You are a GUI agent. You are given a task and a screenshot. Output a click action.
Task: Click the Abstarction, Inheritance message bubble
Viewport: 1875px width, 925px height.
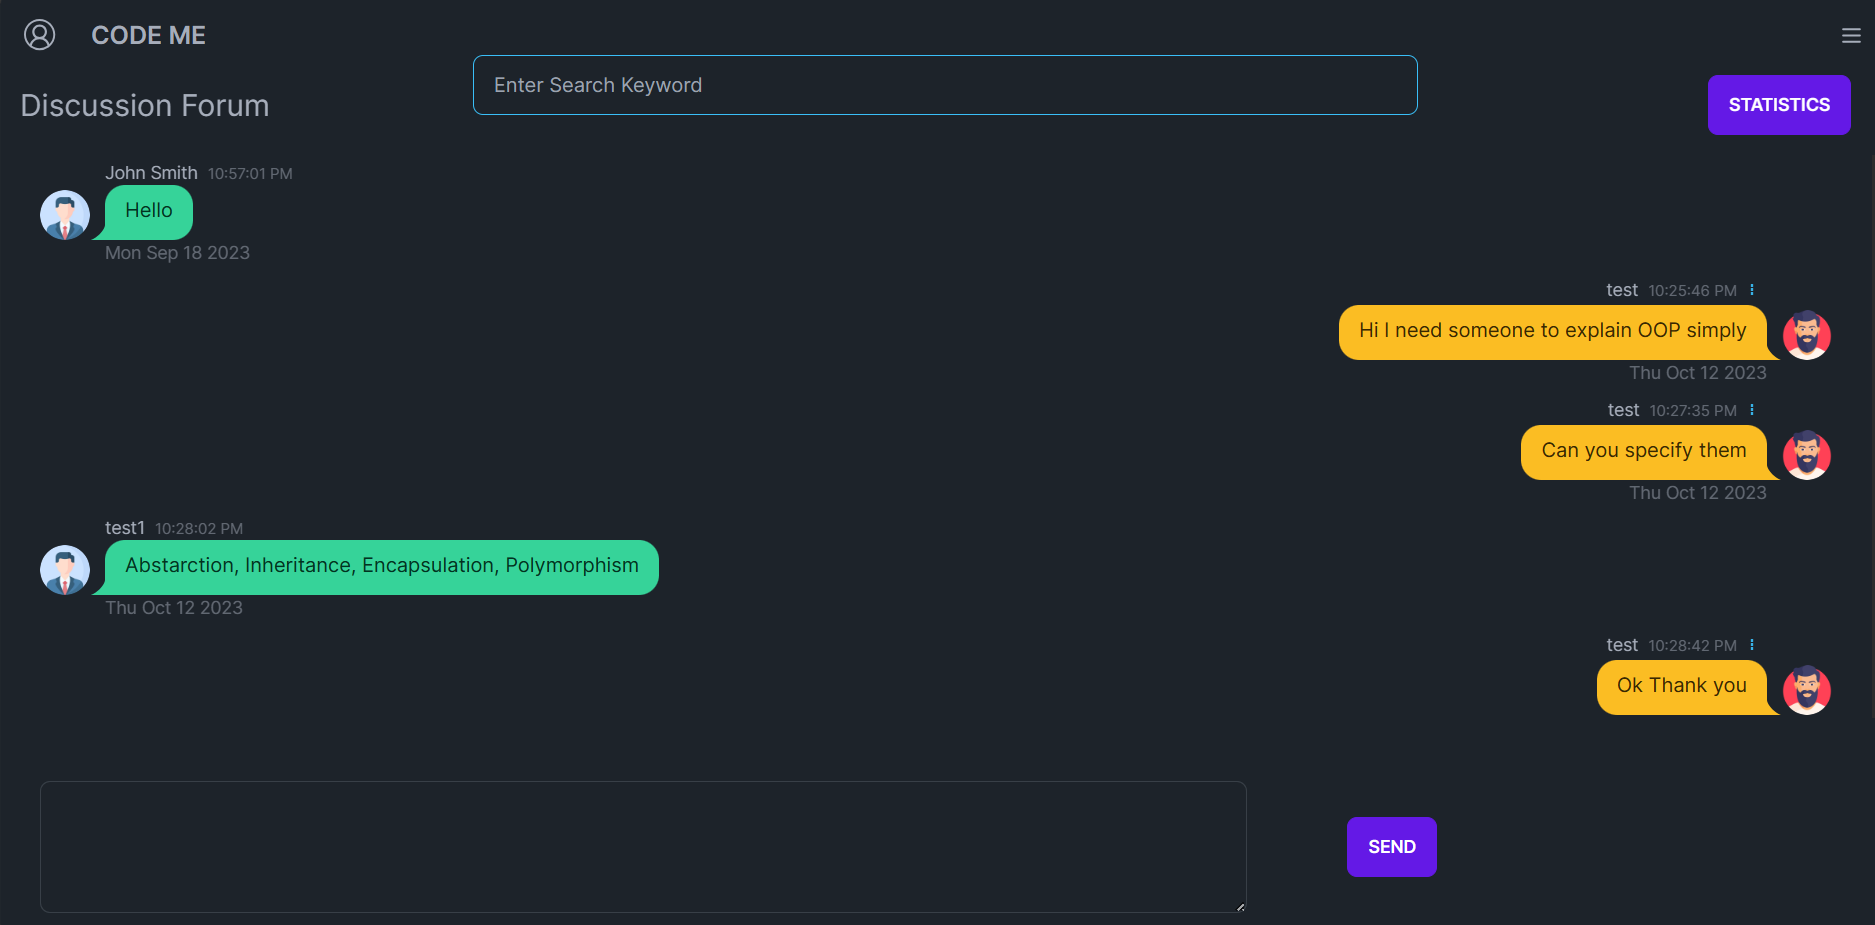381,566
